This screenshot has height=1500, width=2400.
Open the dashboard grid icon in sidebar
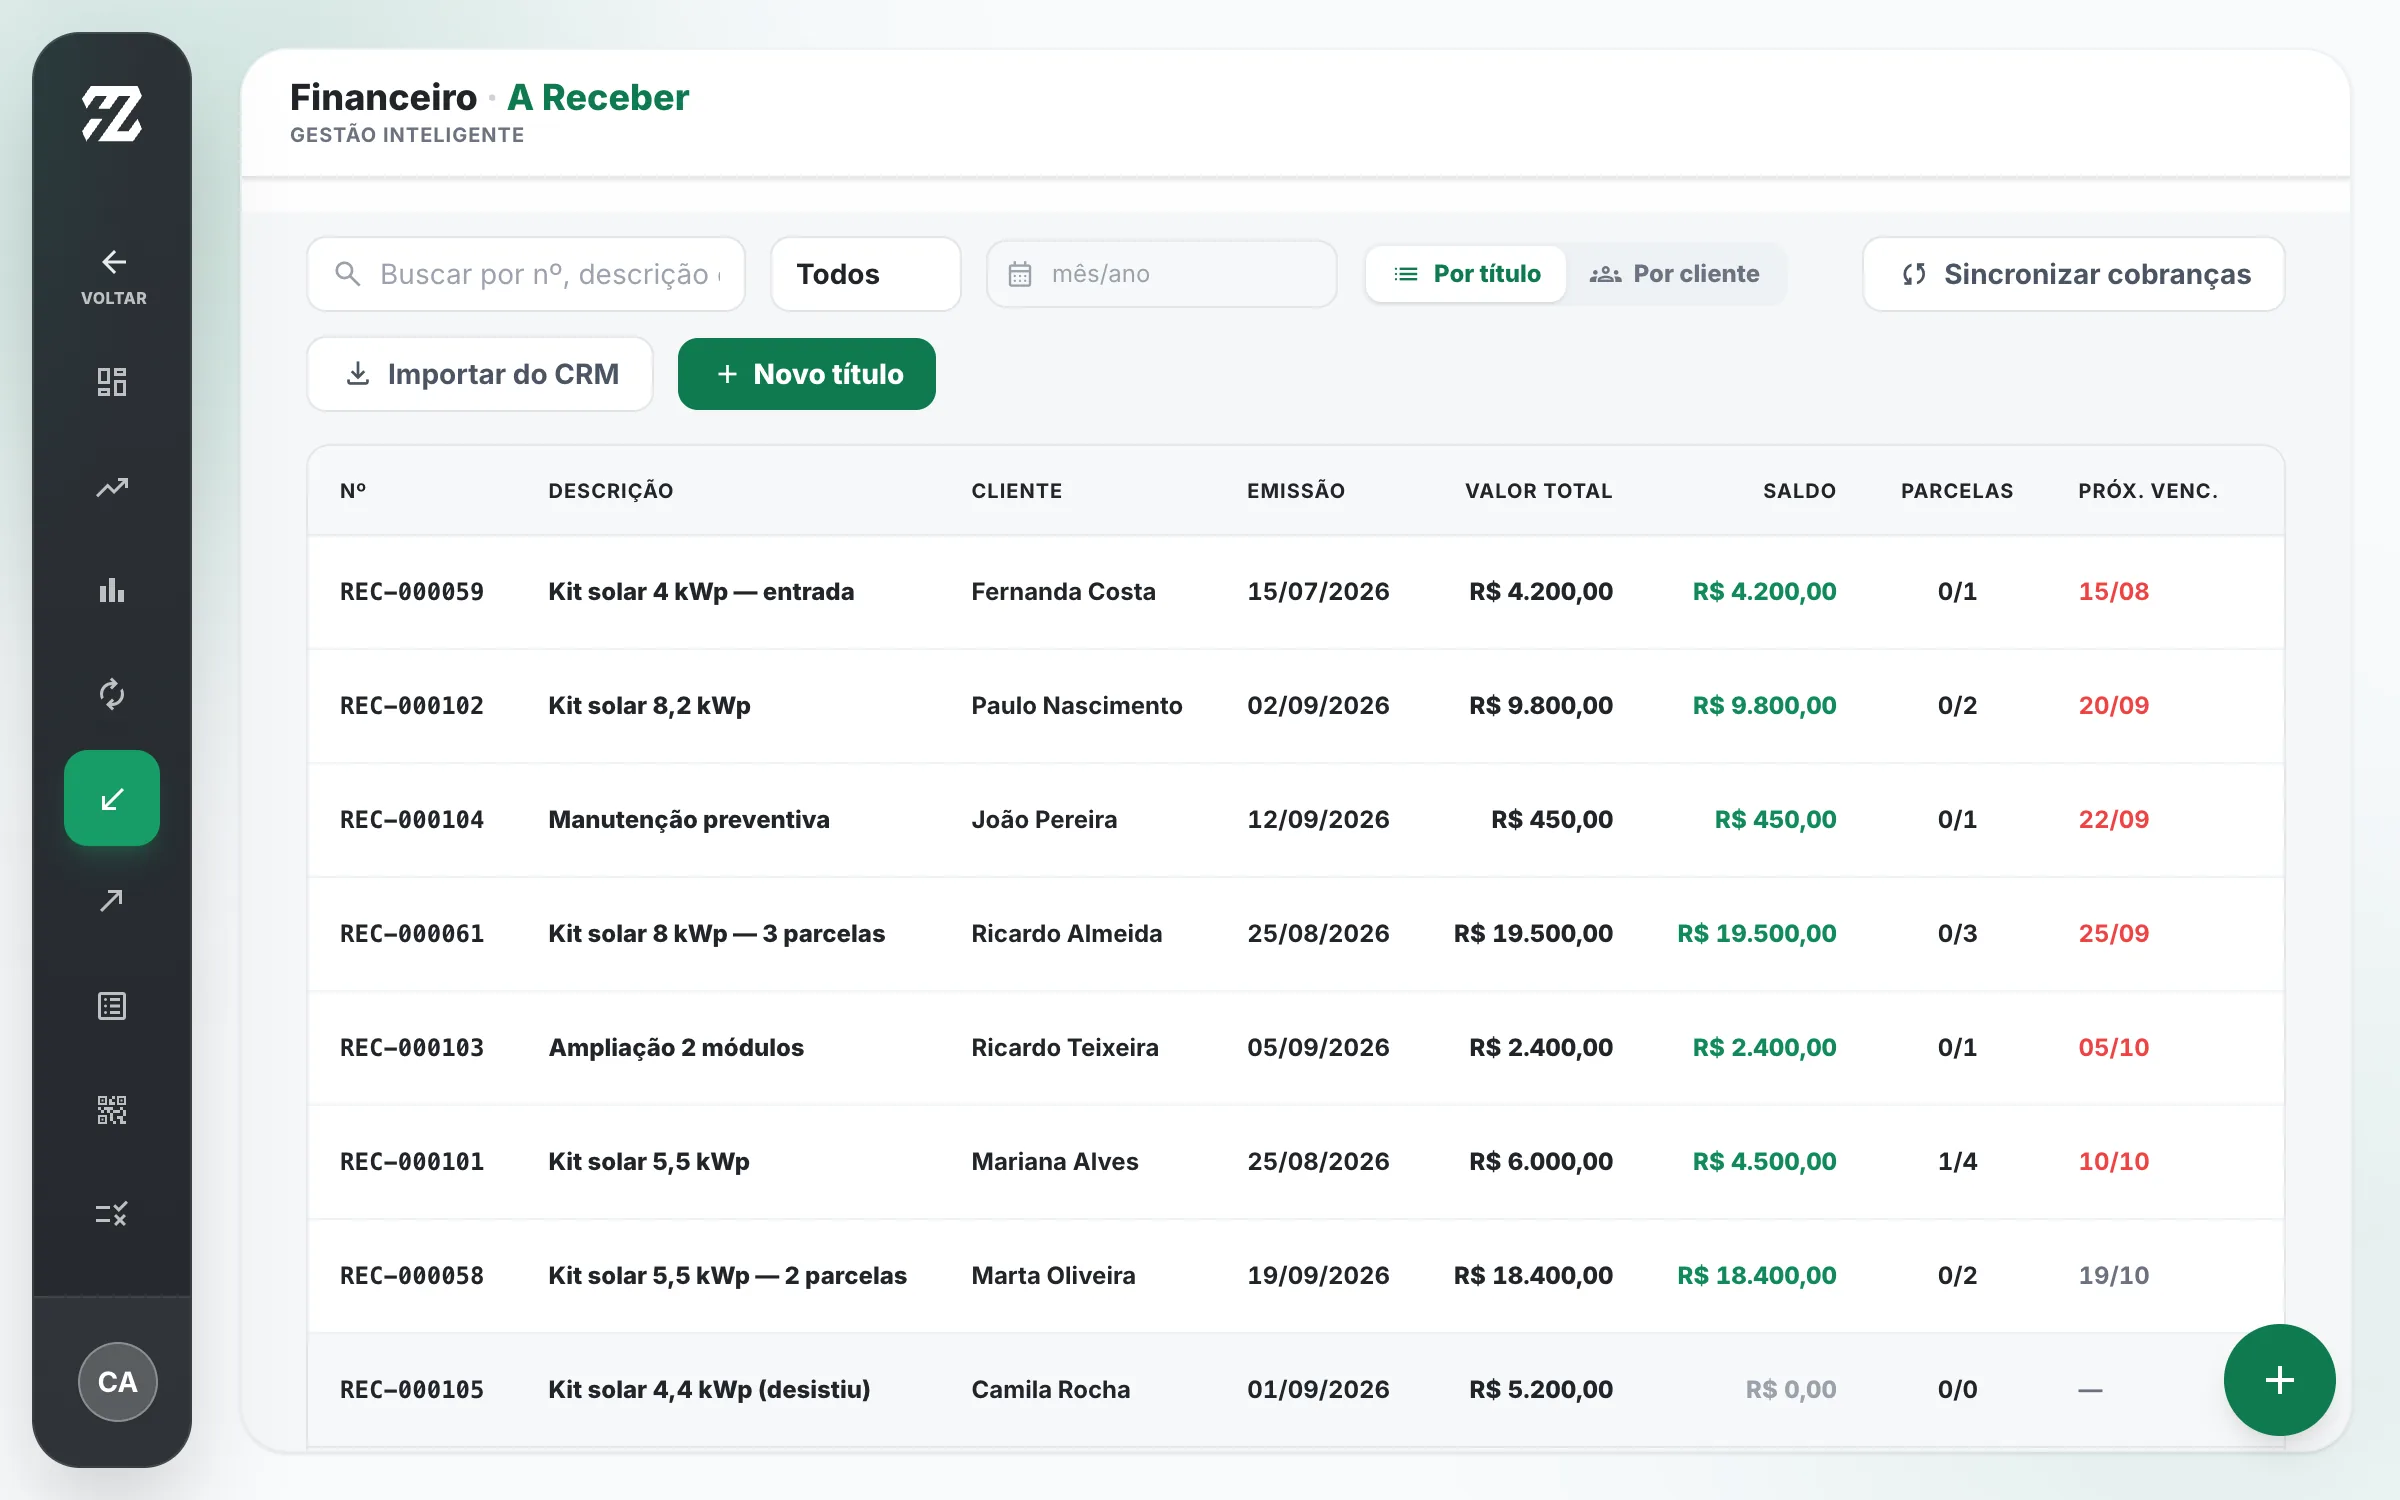[x=112, y=382]
